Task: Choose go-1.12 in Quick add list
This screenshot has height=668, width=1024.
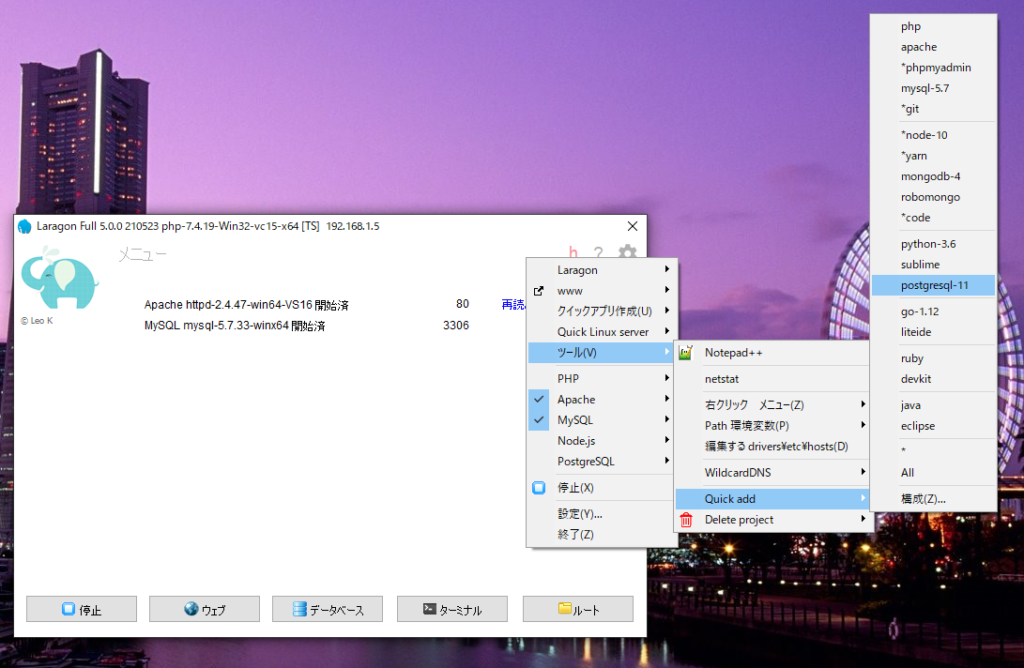Action: 933,311
